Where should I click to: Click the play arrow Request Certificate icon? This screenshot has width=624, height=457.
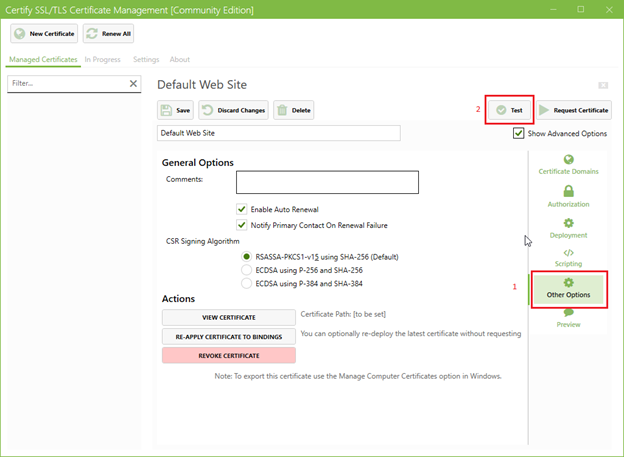(544, 110)
